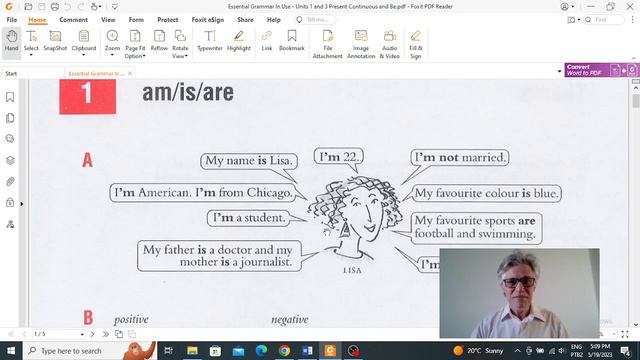The width and height of the screenshot is (640, 360).
Task: Open the Pages thumbnails side panel
Action: [x=10, y=118]
